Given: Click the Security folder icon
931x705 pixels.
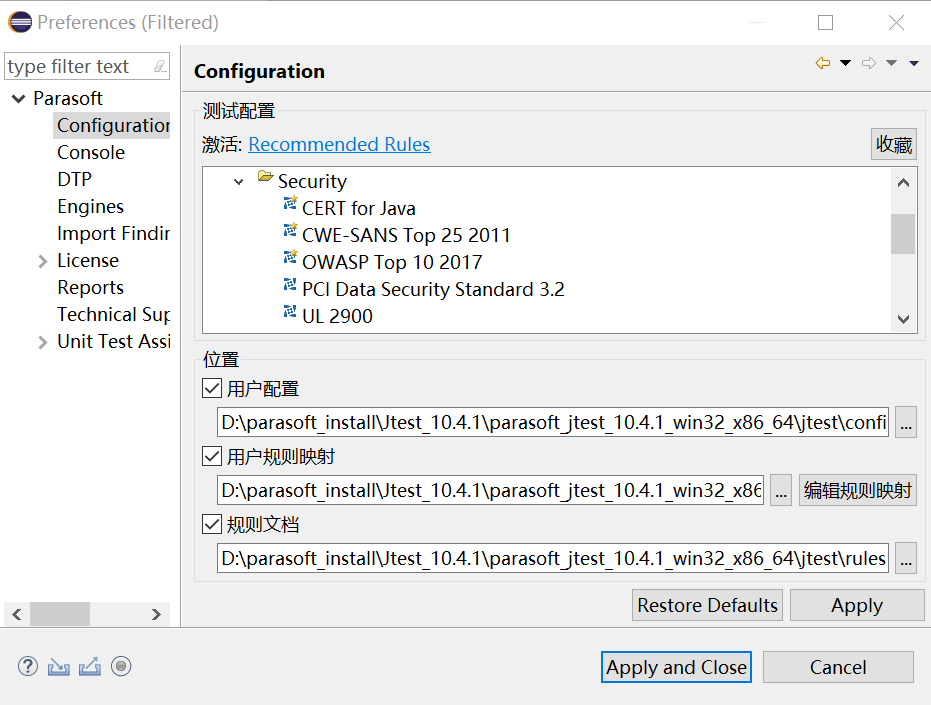Looking at the screenshot, I should 265,176.
